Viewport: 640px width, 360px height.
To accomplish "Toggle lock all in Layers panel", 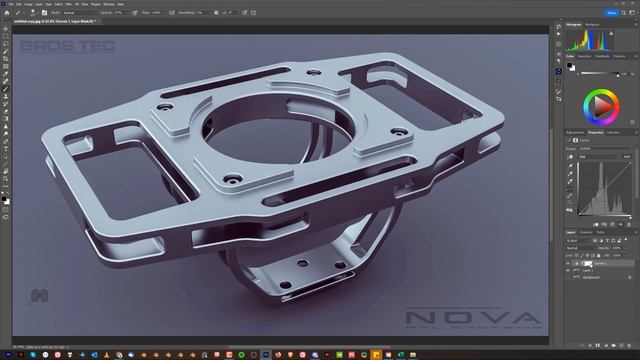I will [598, 256].
